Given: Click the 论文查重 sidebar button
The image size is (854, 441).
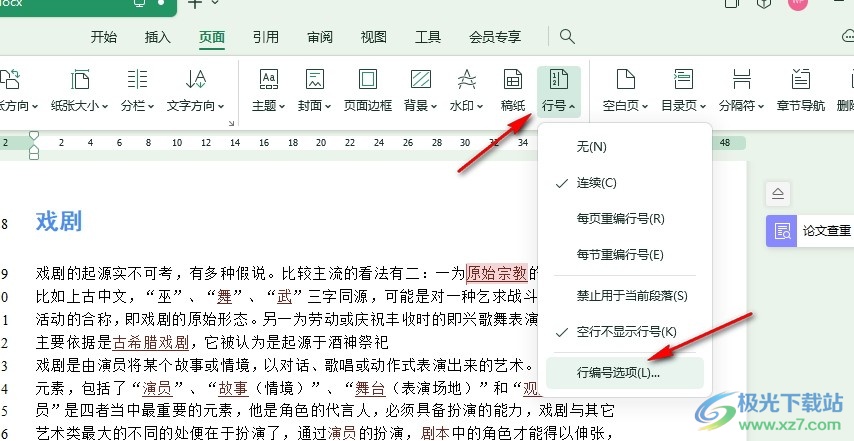Looking at the screenshot, I should [x=810, y=231].
